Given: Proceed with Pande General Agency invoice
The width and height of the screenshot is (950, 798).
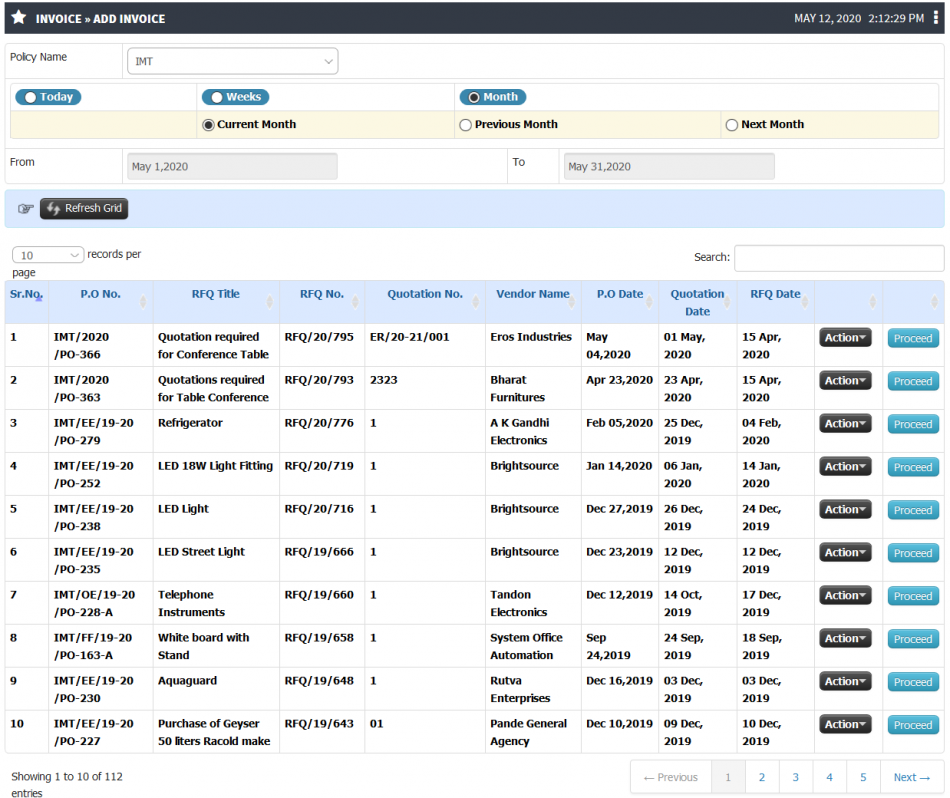Looking at the screenshot, I should (913, 725).
